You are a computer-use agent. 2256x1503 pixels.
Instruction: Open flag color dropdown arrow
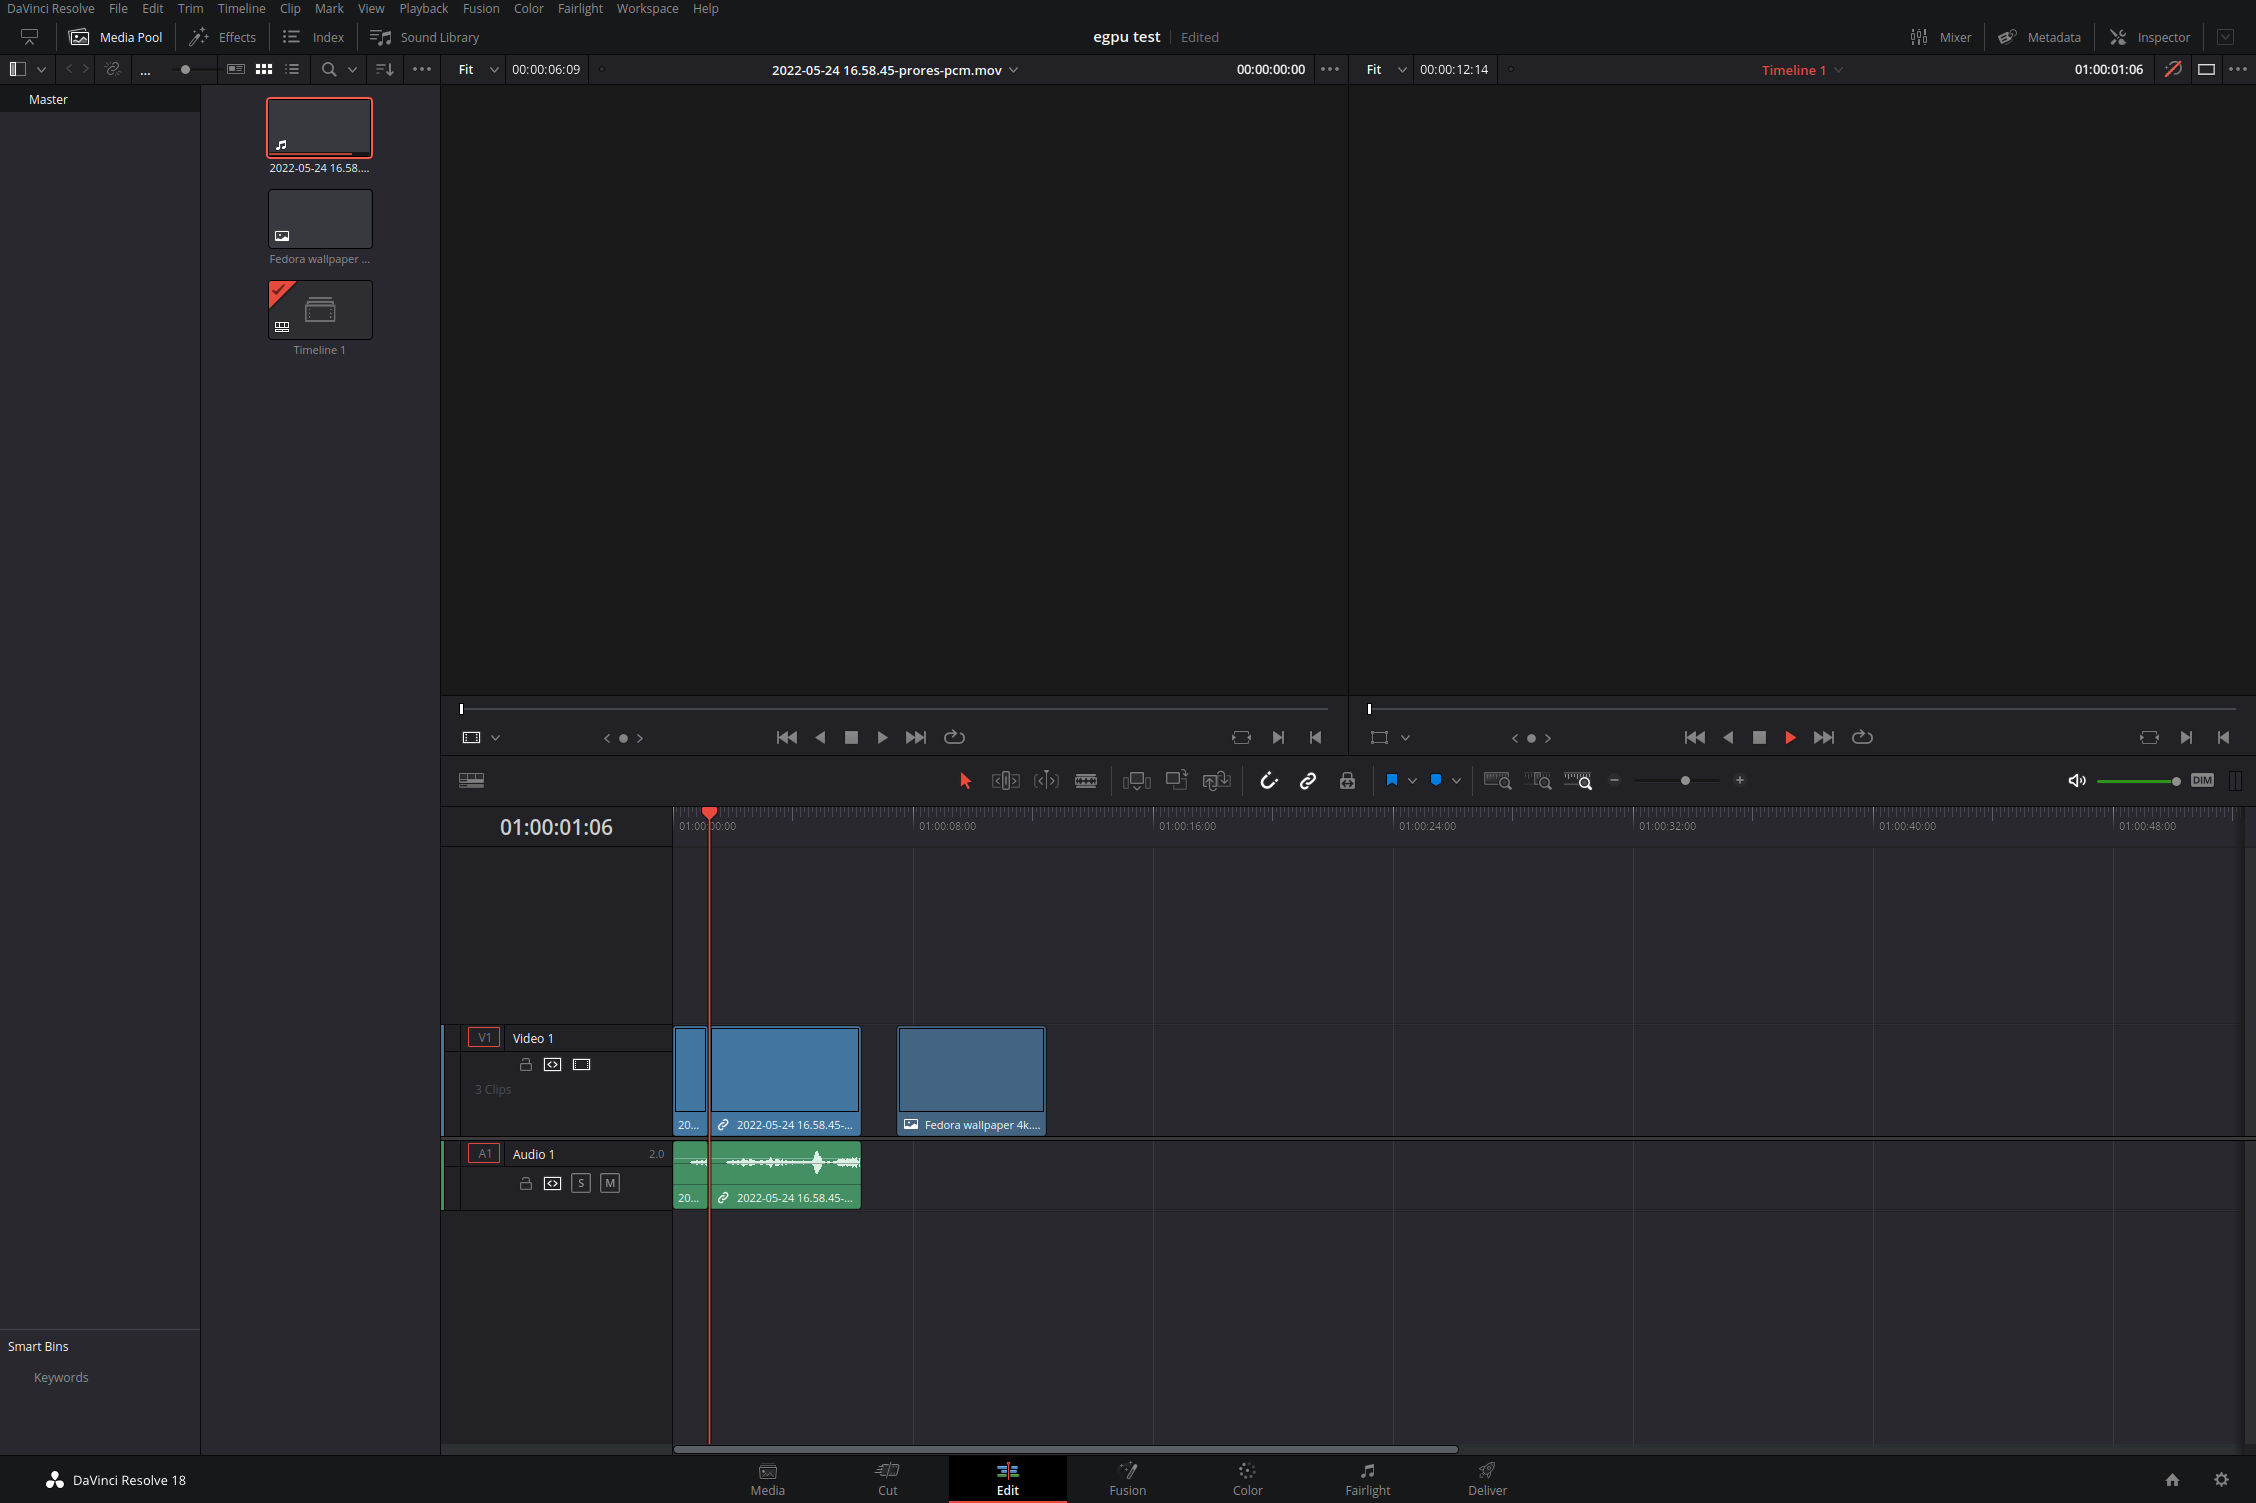1412,781
